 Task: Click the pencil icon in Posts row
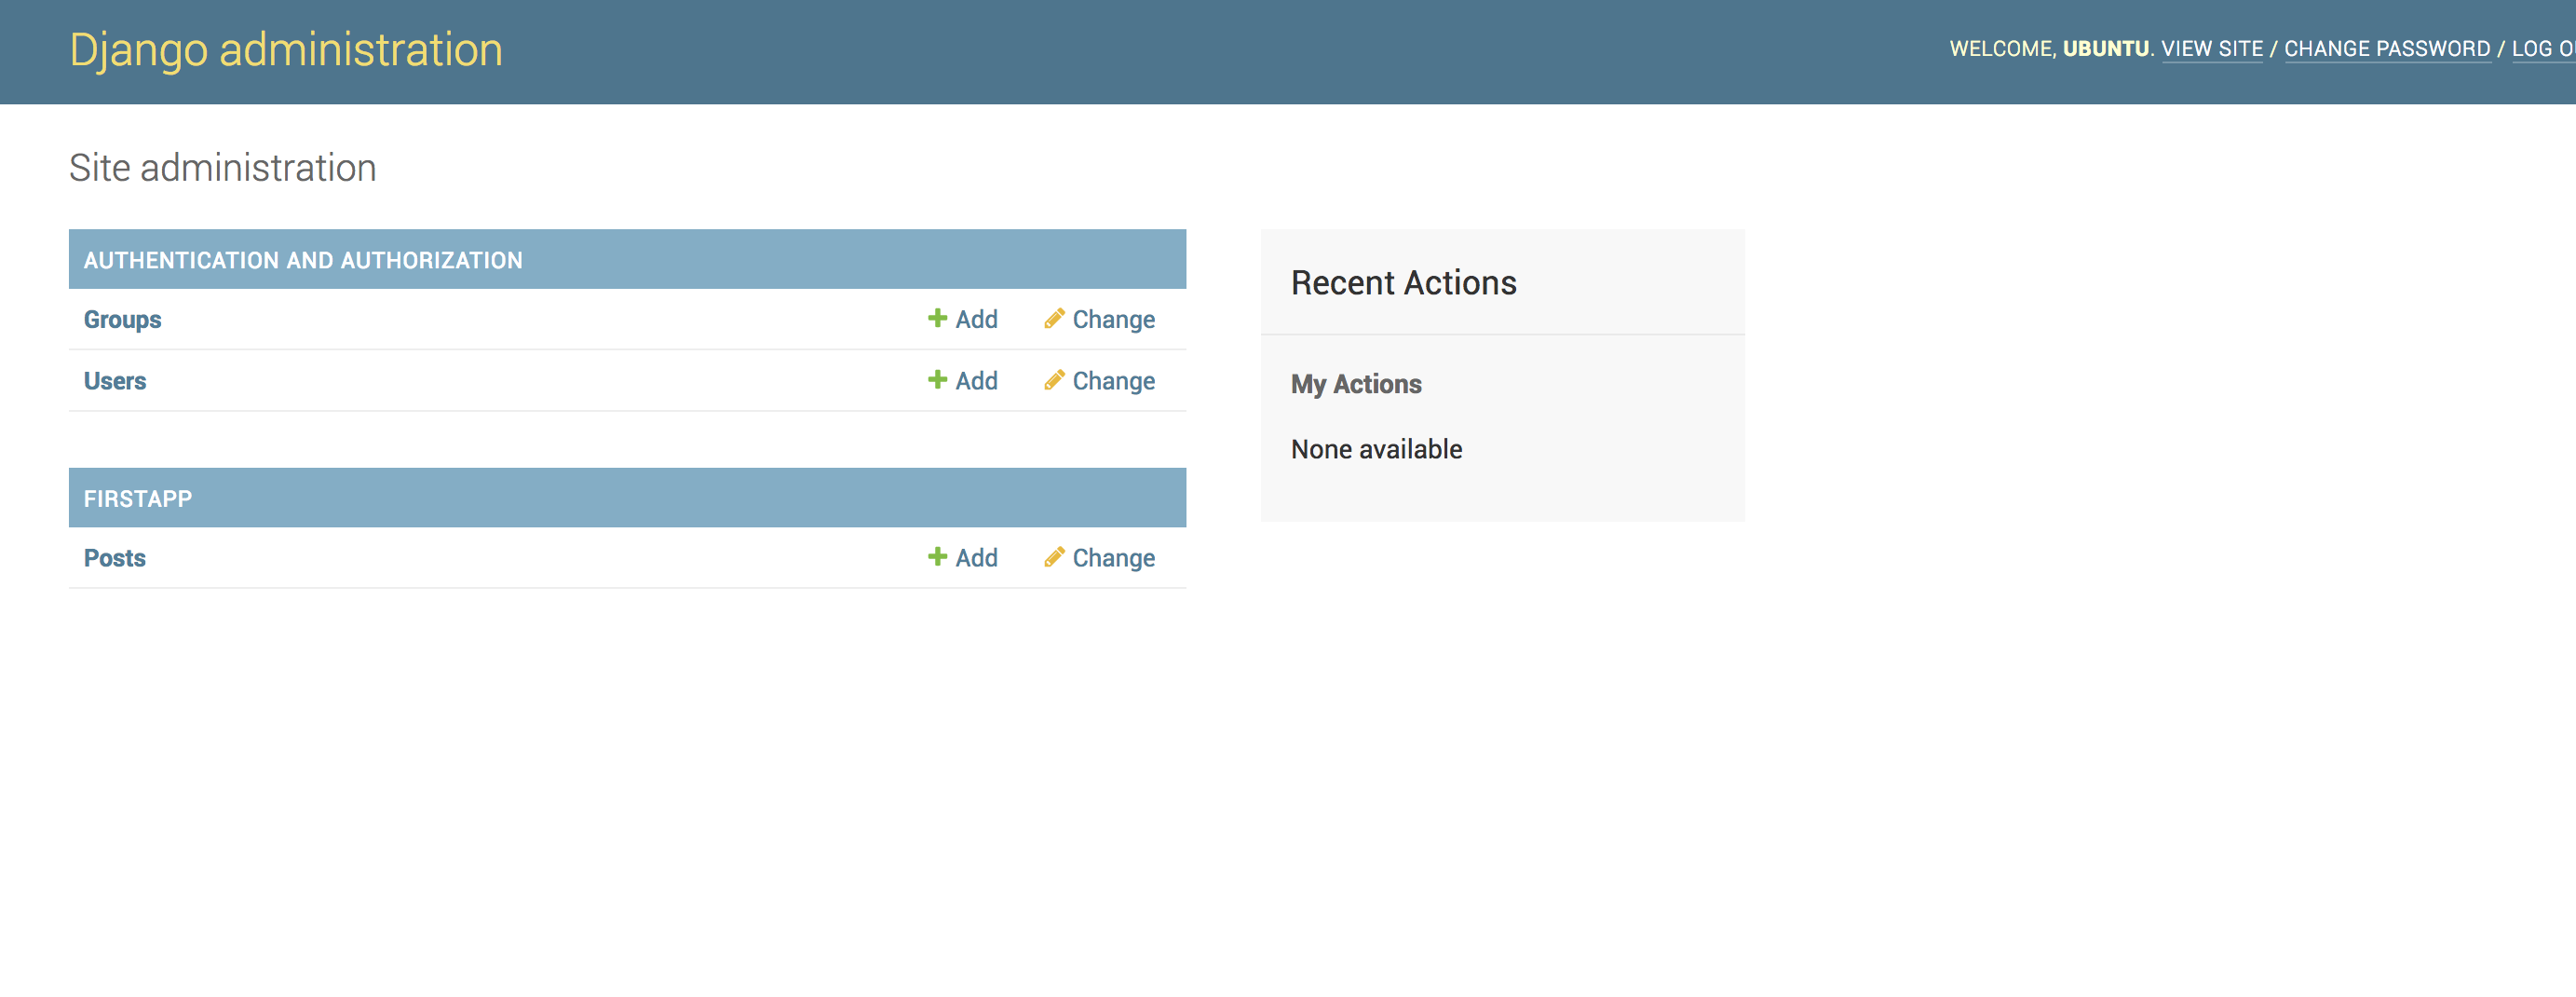click(1053, 557)
